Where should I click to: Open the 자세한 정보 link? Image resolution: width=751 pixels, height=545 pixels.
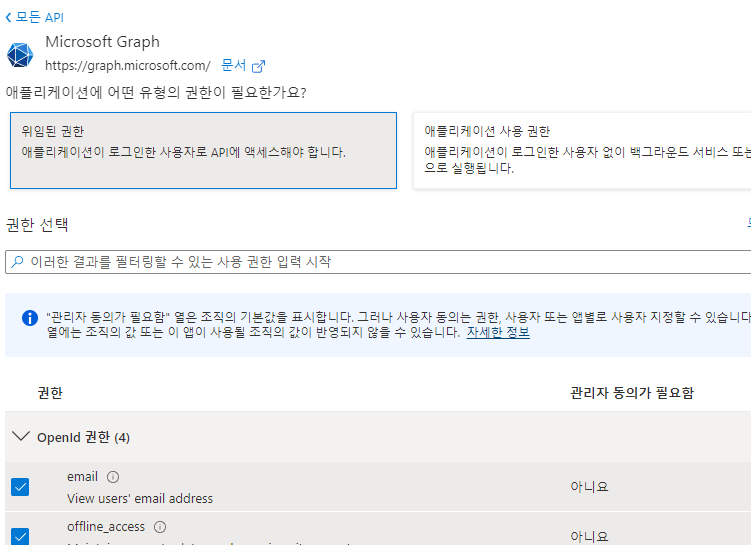[498, 332]
